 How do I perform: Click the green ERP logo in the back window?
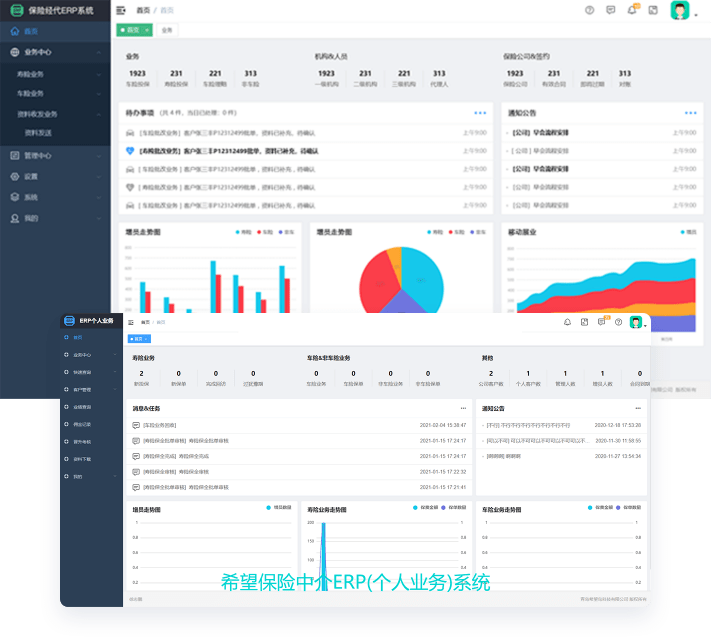[17, 10]
